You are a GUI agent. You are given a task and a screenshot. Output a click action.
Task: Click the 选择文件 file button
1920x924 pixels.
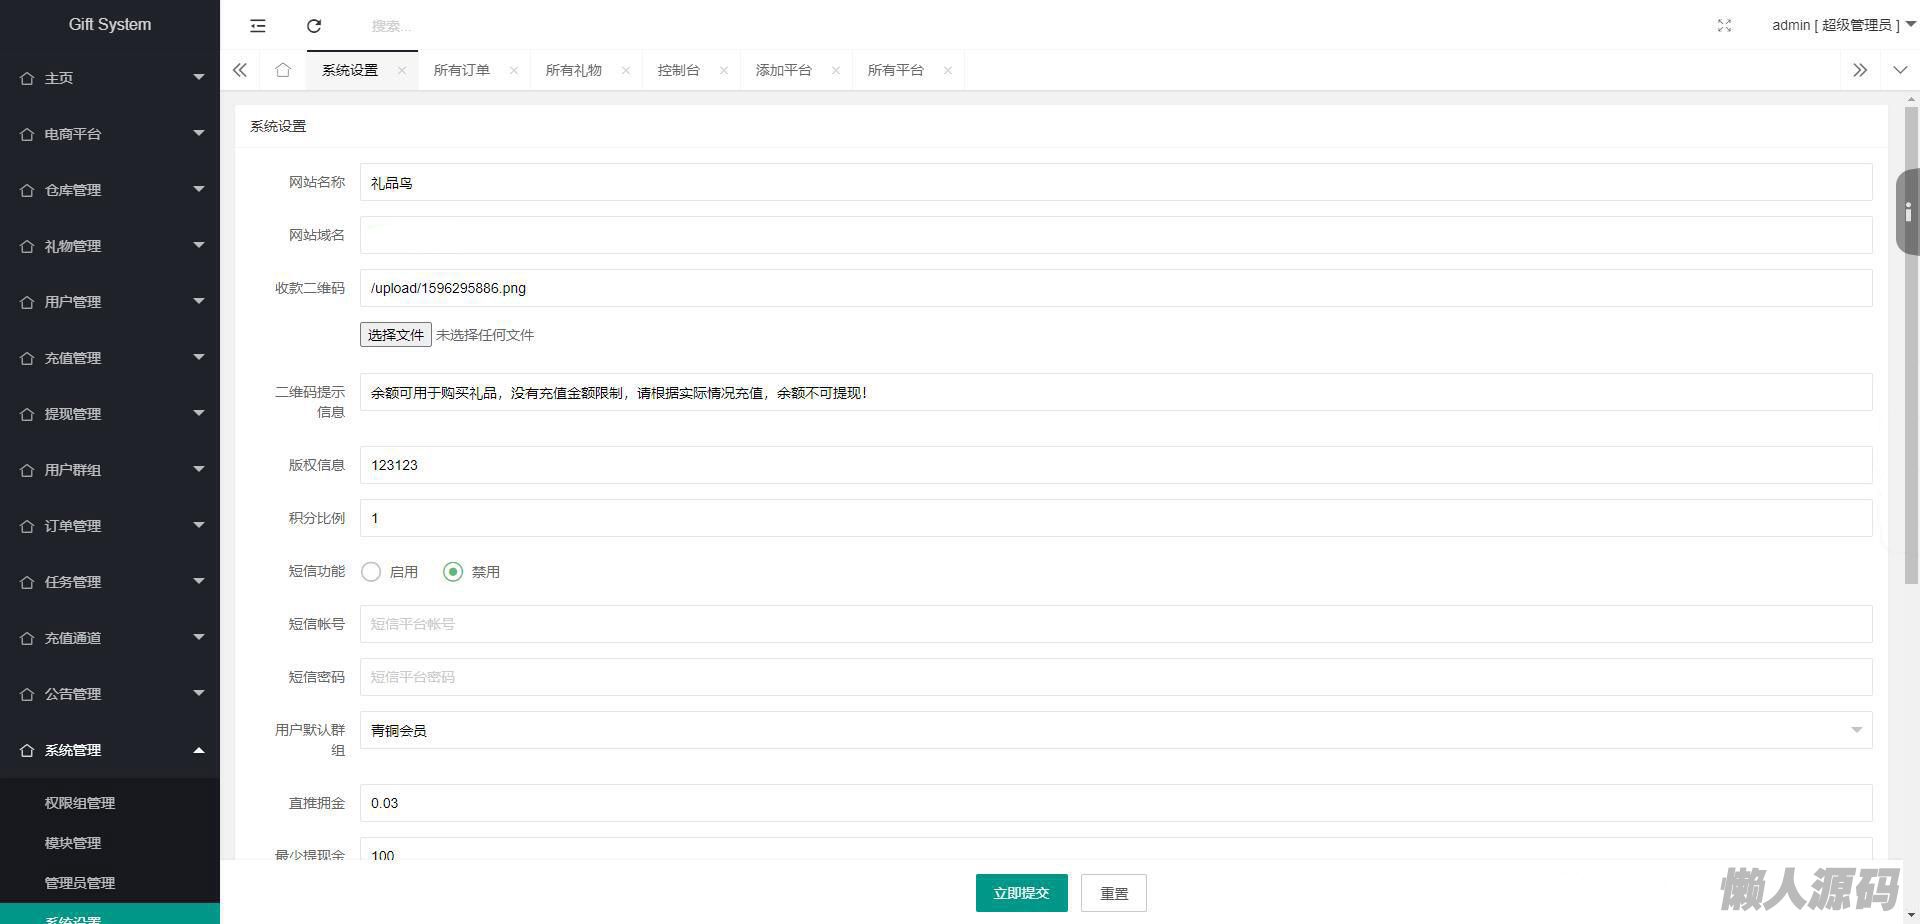coord(396,335)
